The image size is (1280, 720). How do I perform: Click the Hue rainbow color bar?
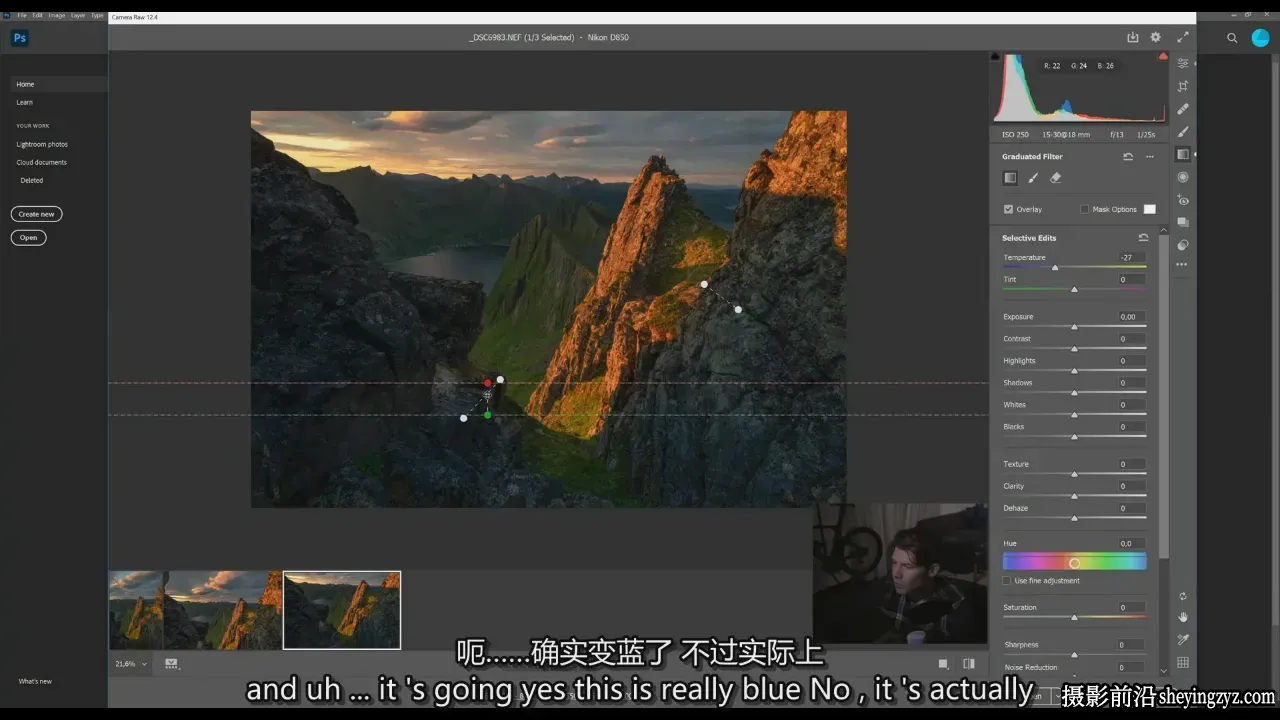tap(1074, 563)
